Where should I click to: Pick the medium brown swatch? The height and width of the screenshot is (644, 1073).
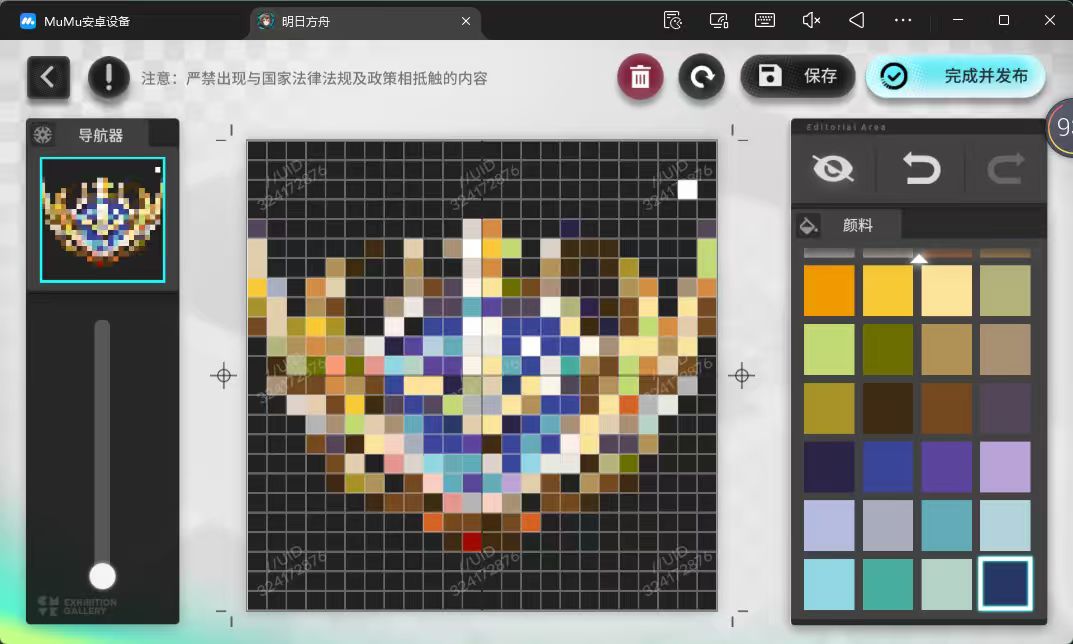(946, 409)
